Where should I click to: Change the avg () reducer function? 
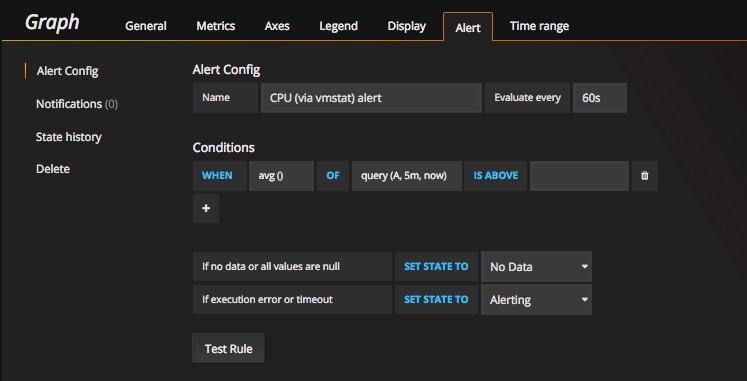[281, 176]
